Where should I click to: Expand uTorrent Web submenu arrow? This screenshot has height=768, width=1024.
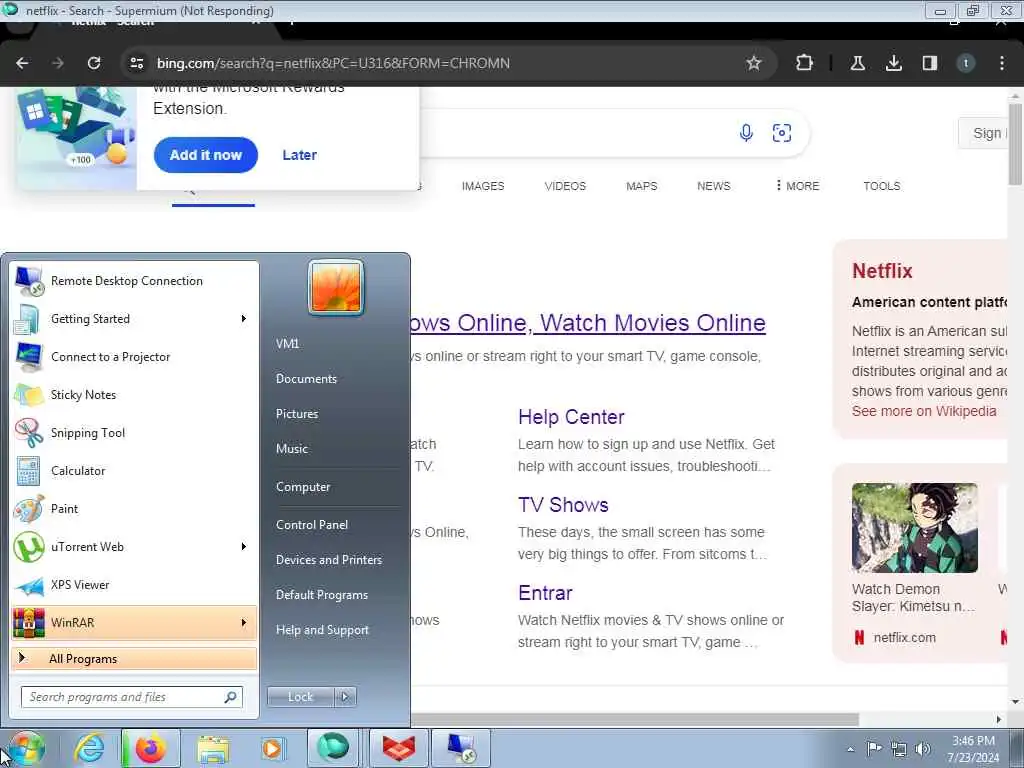point(244,547)
